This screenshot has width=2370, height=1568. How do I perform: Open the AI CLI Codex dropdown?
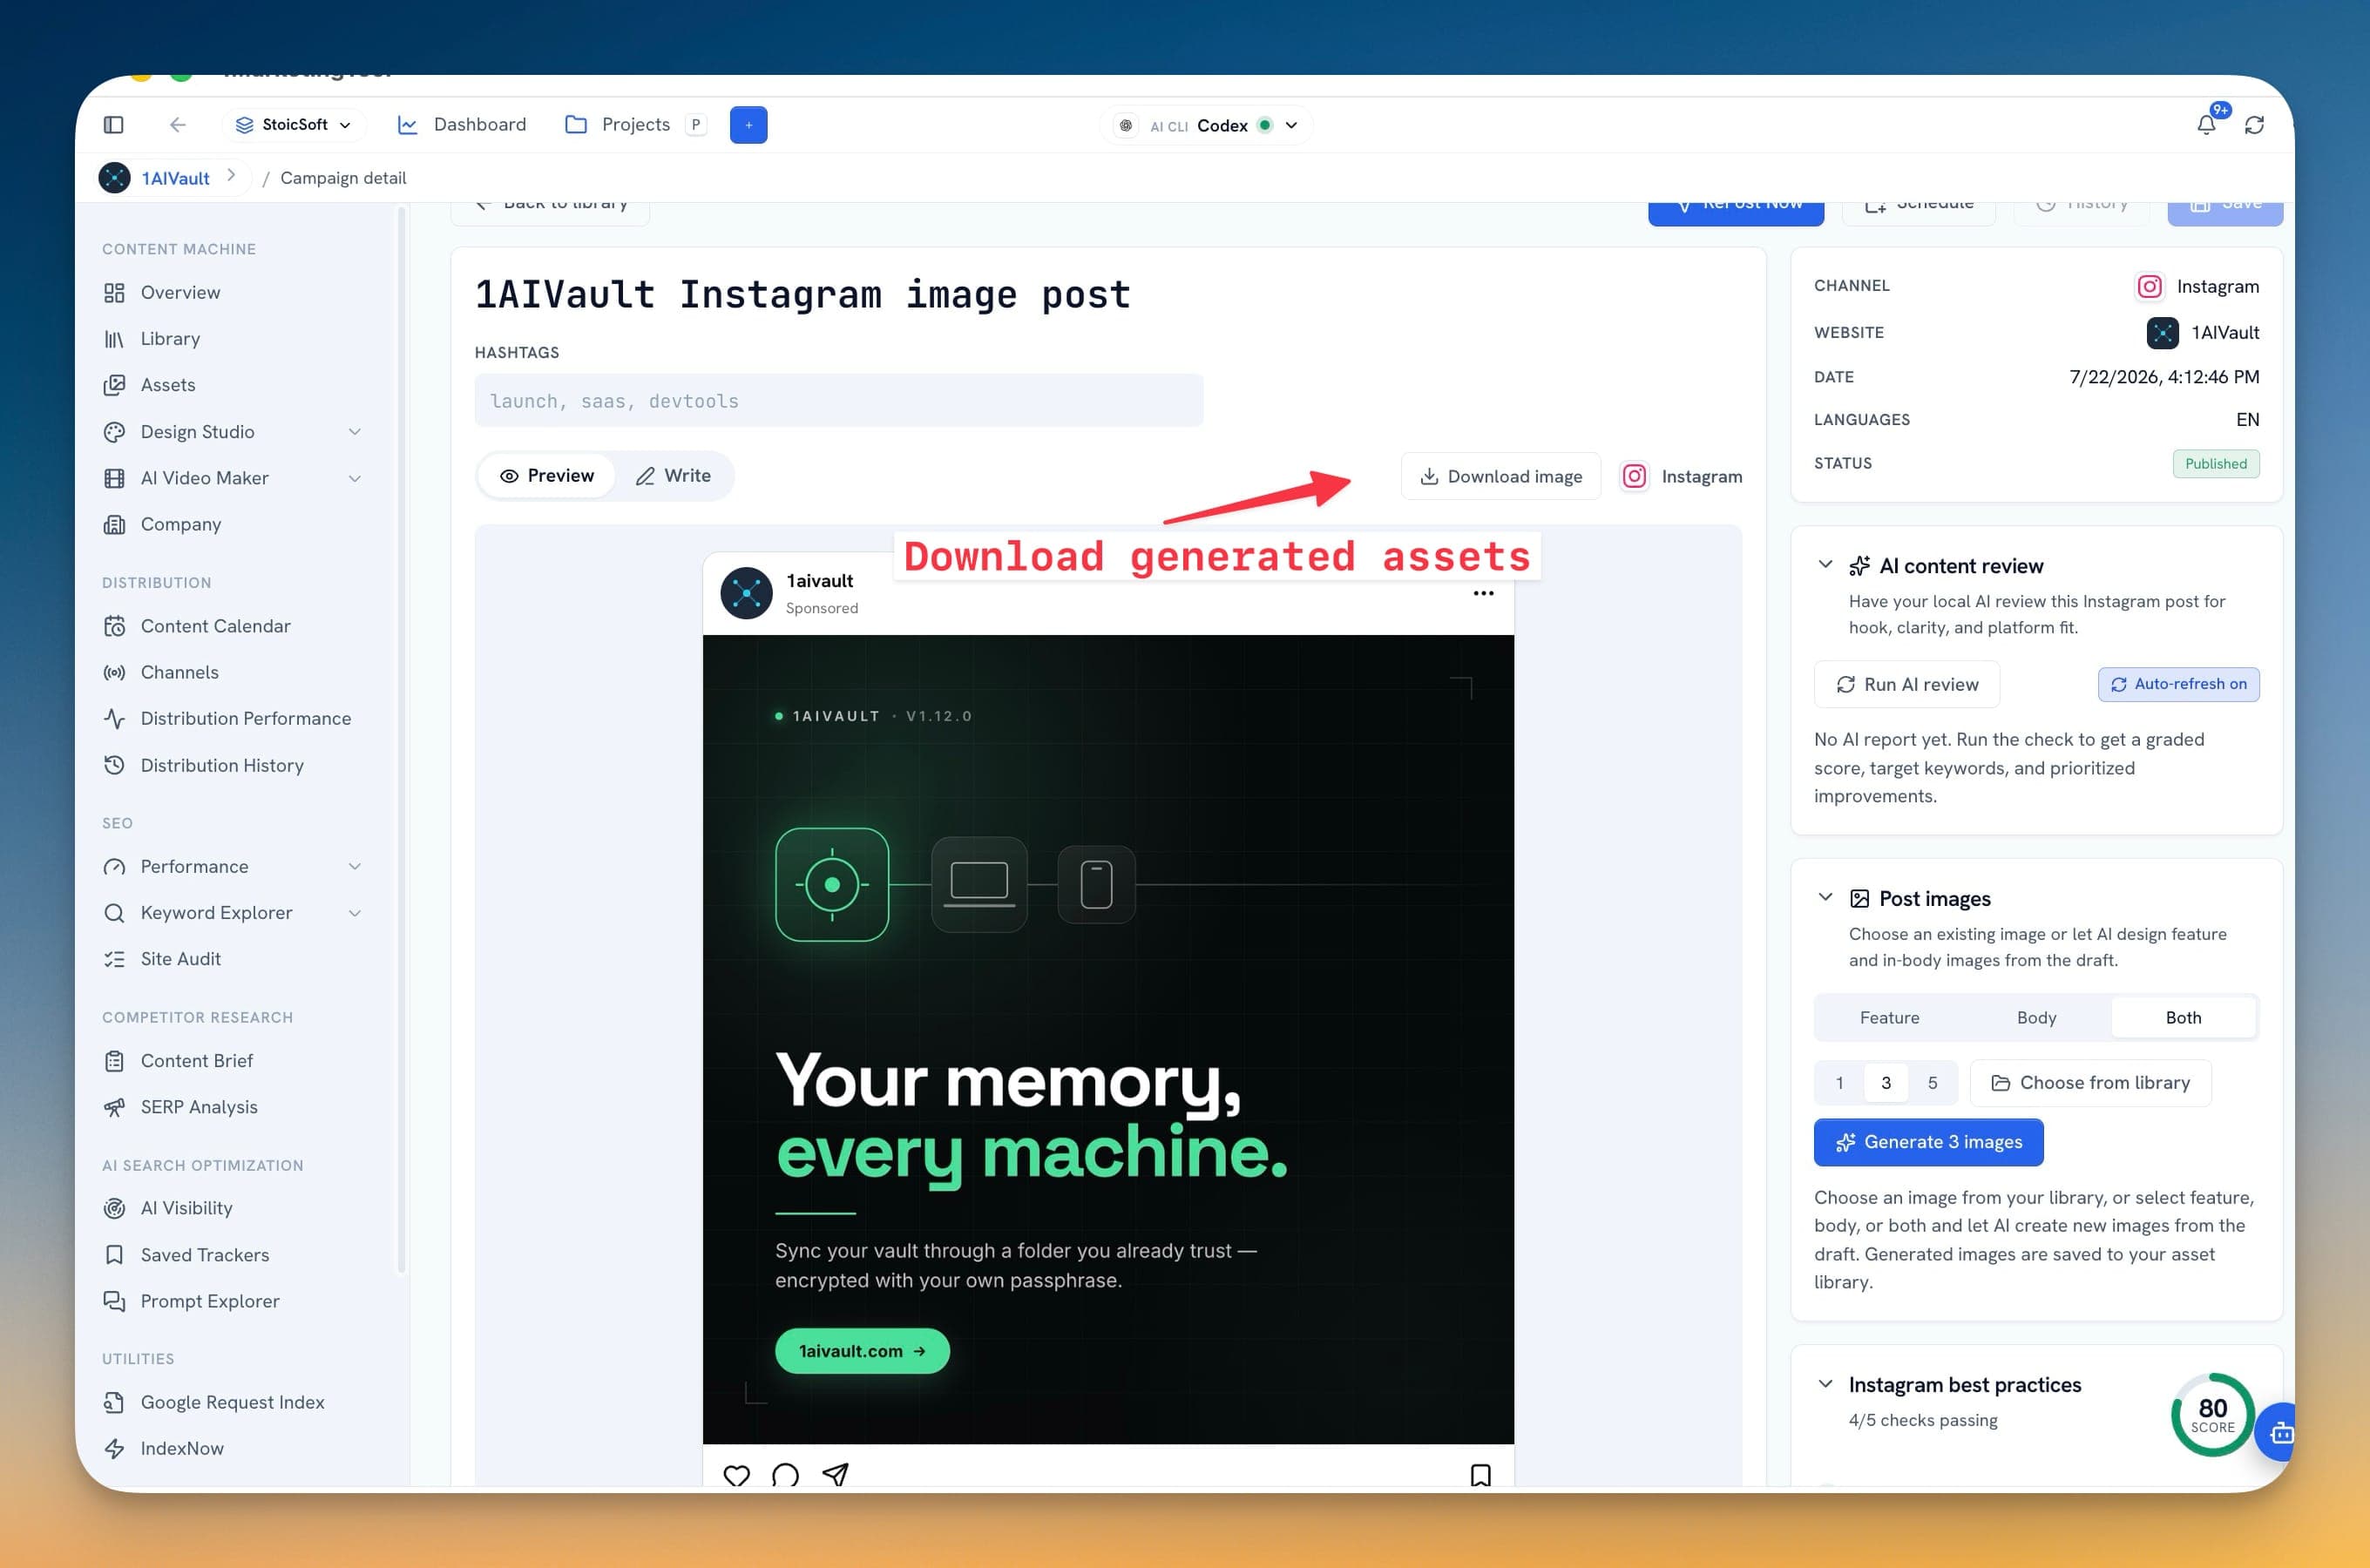[x=1207, y=125]
